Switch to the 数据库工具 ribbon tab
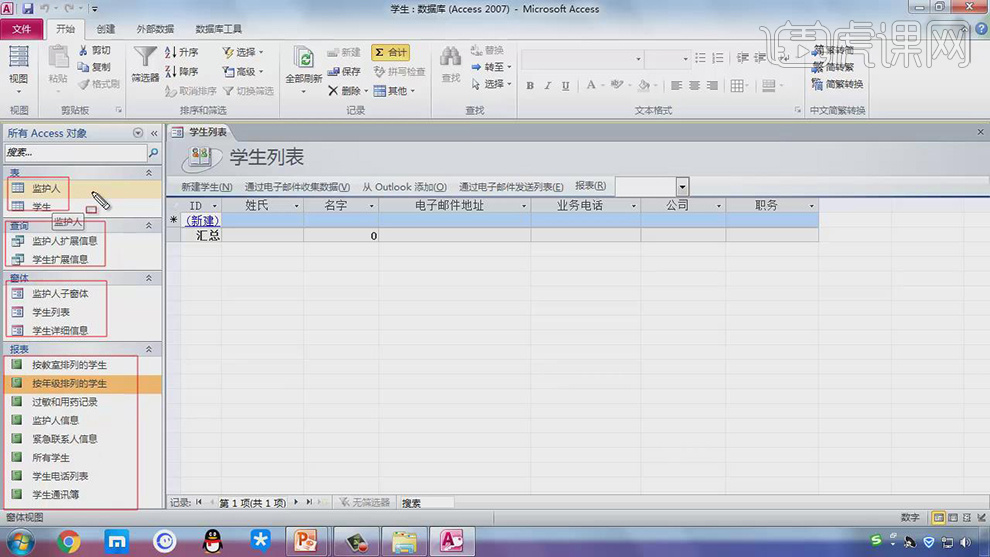 coord(218,29)
